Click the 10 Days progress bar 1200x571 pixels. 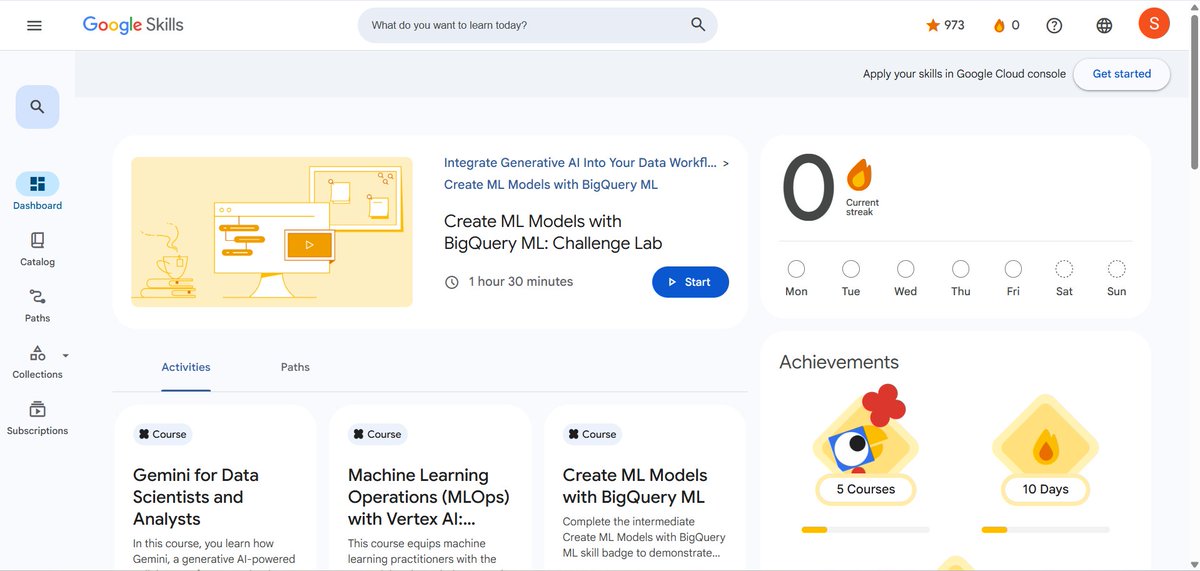tap(1045, 529)
